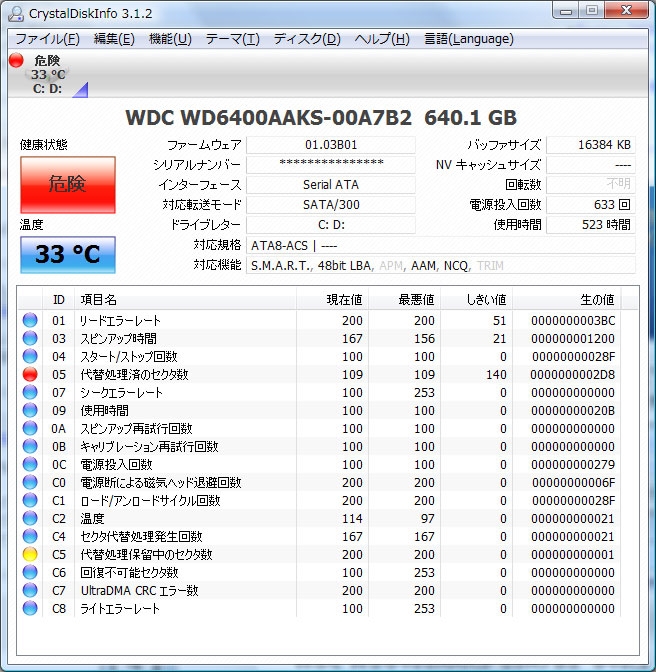Image resolution: width=656 pixels, height=672 pixels.
Task: Open the ディスク(D) menu
Action: click(x=307, y=39)
